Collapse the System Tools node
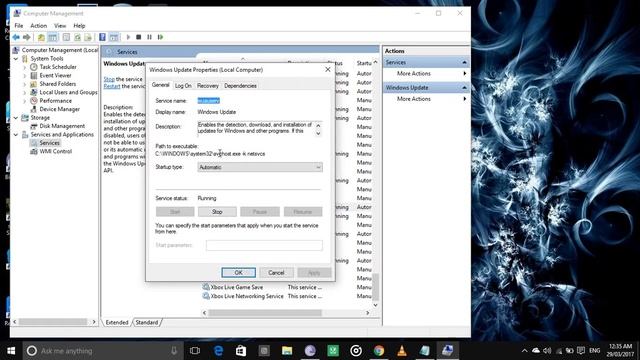Screen dimensions: 640x360 point(16,59)
